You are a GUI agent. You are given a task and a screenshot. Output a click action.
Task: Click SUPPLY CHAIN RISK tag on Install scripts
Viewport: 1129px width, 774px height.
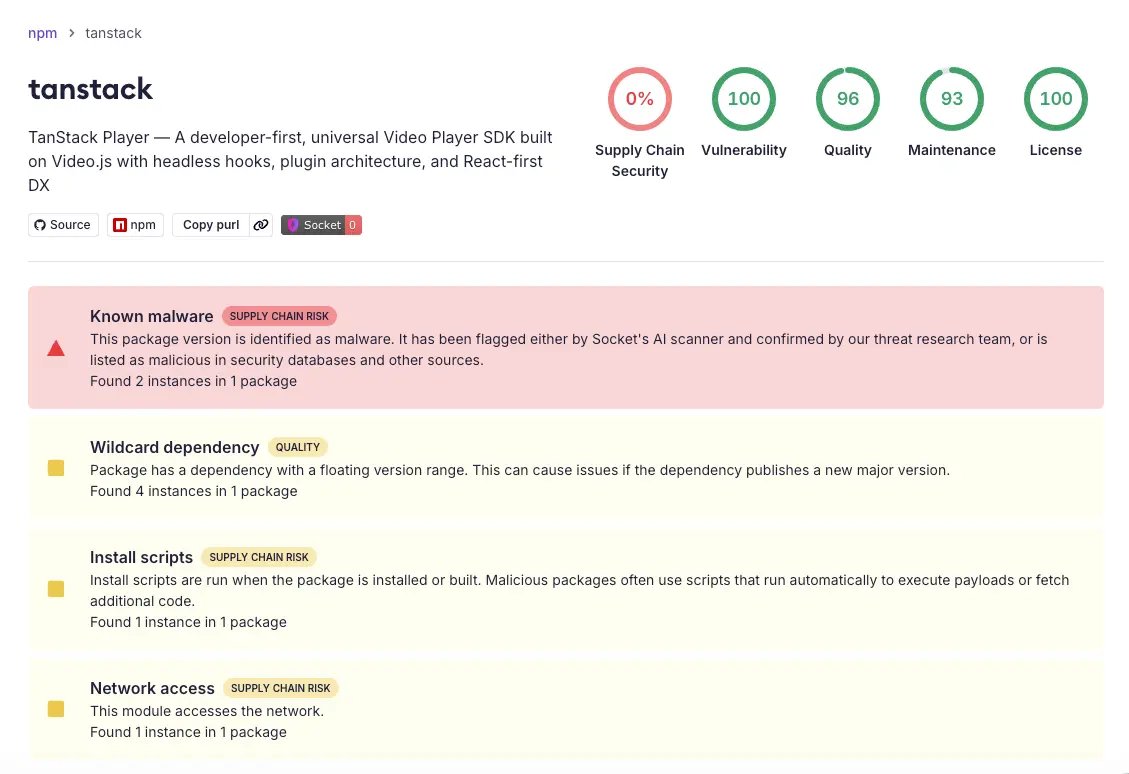(258, 557)
